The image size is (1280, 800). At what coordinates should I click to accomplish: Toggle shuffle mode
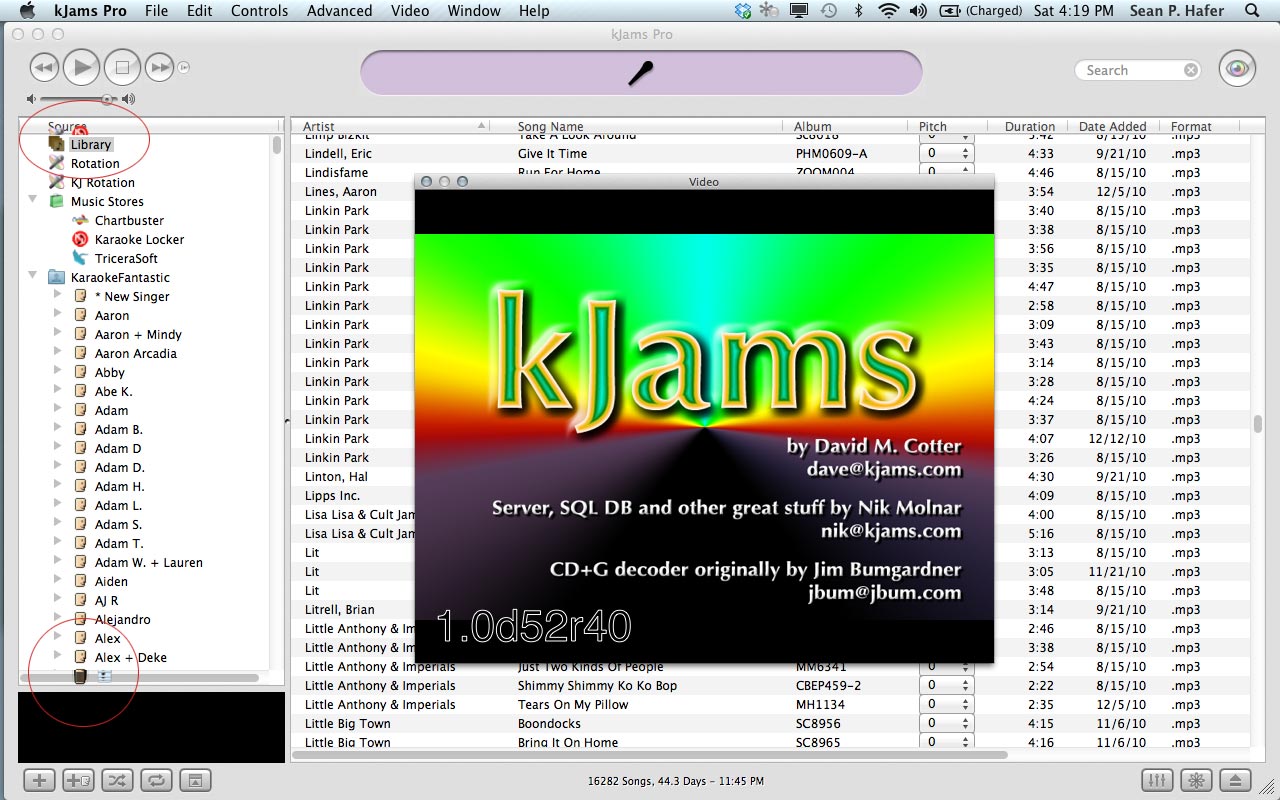point(117,780)
